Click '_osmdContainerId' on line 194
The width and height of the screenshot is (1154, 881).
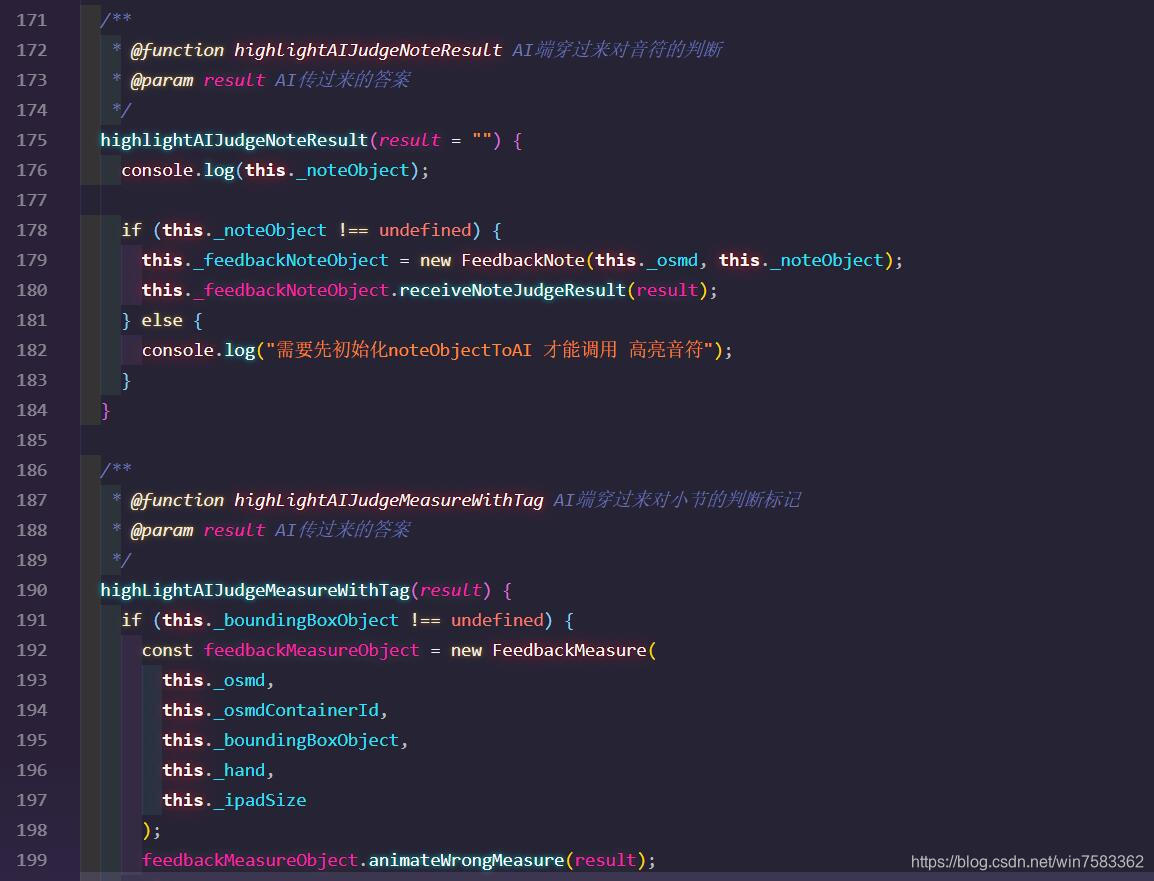coord(297,710)
